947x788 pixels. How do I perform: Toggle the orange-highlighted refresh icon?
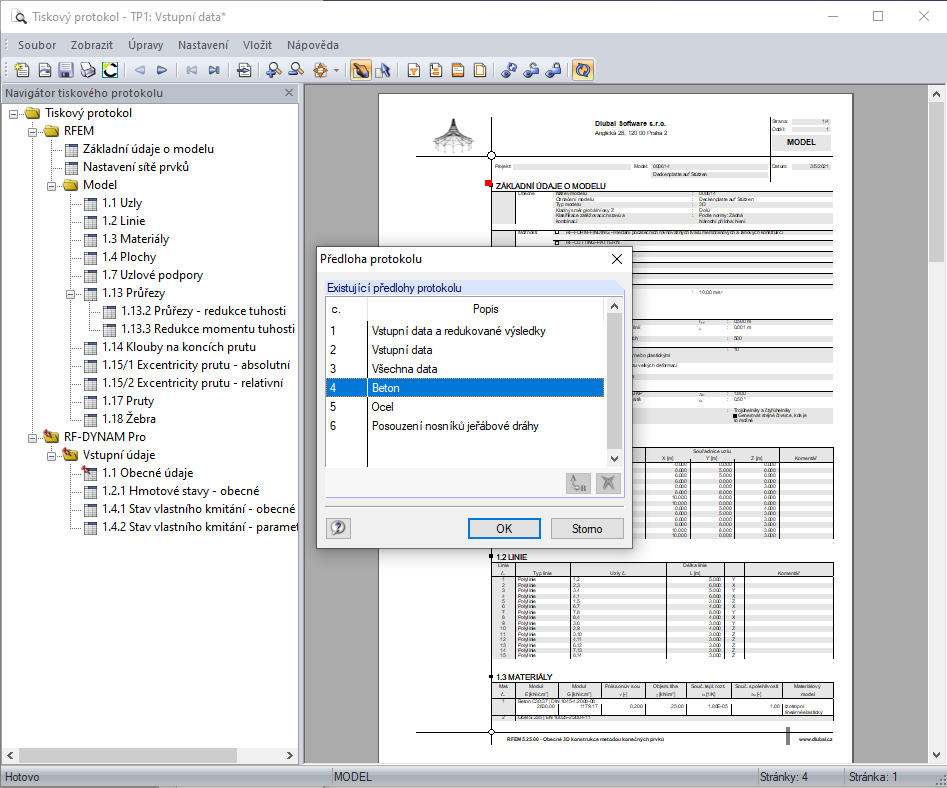pyautogui.click(x=583, y=70)
